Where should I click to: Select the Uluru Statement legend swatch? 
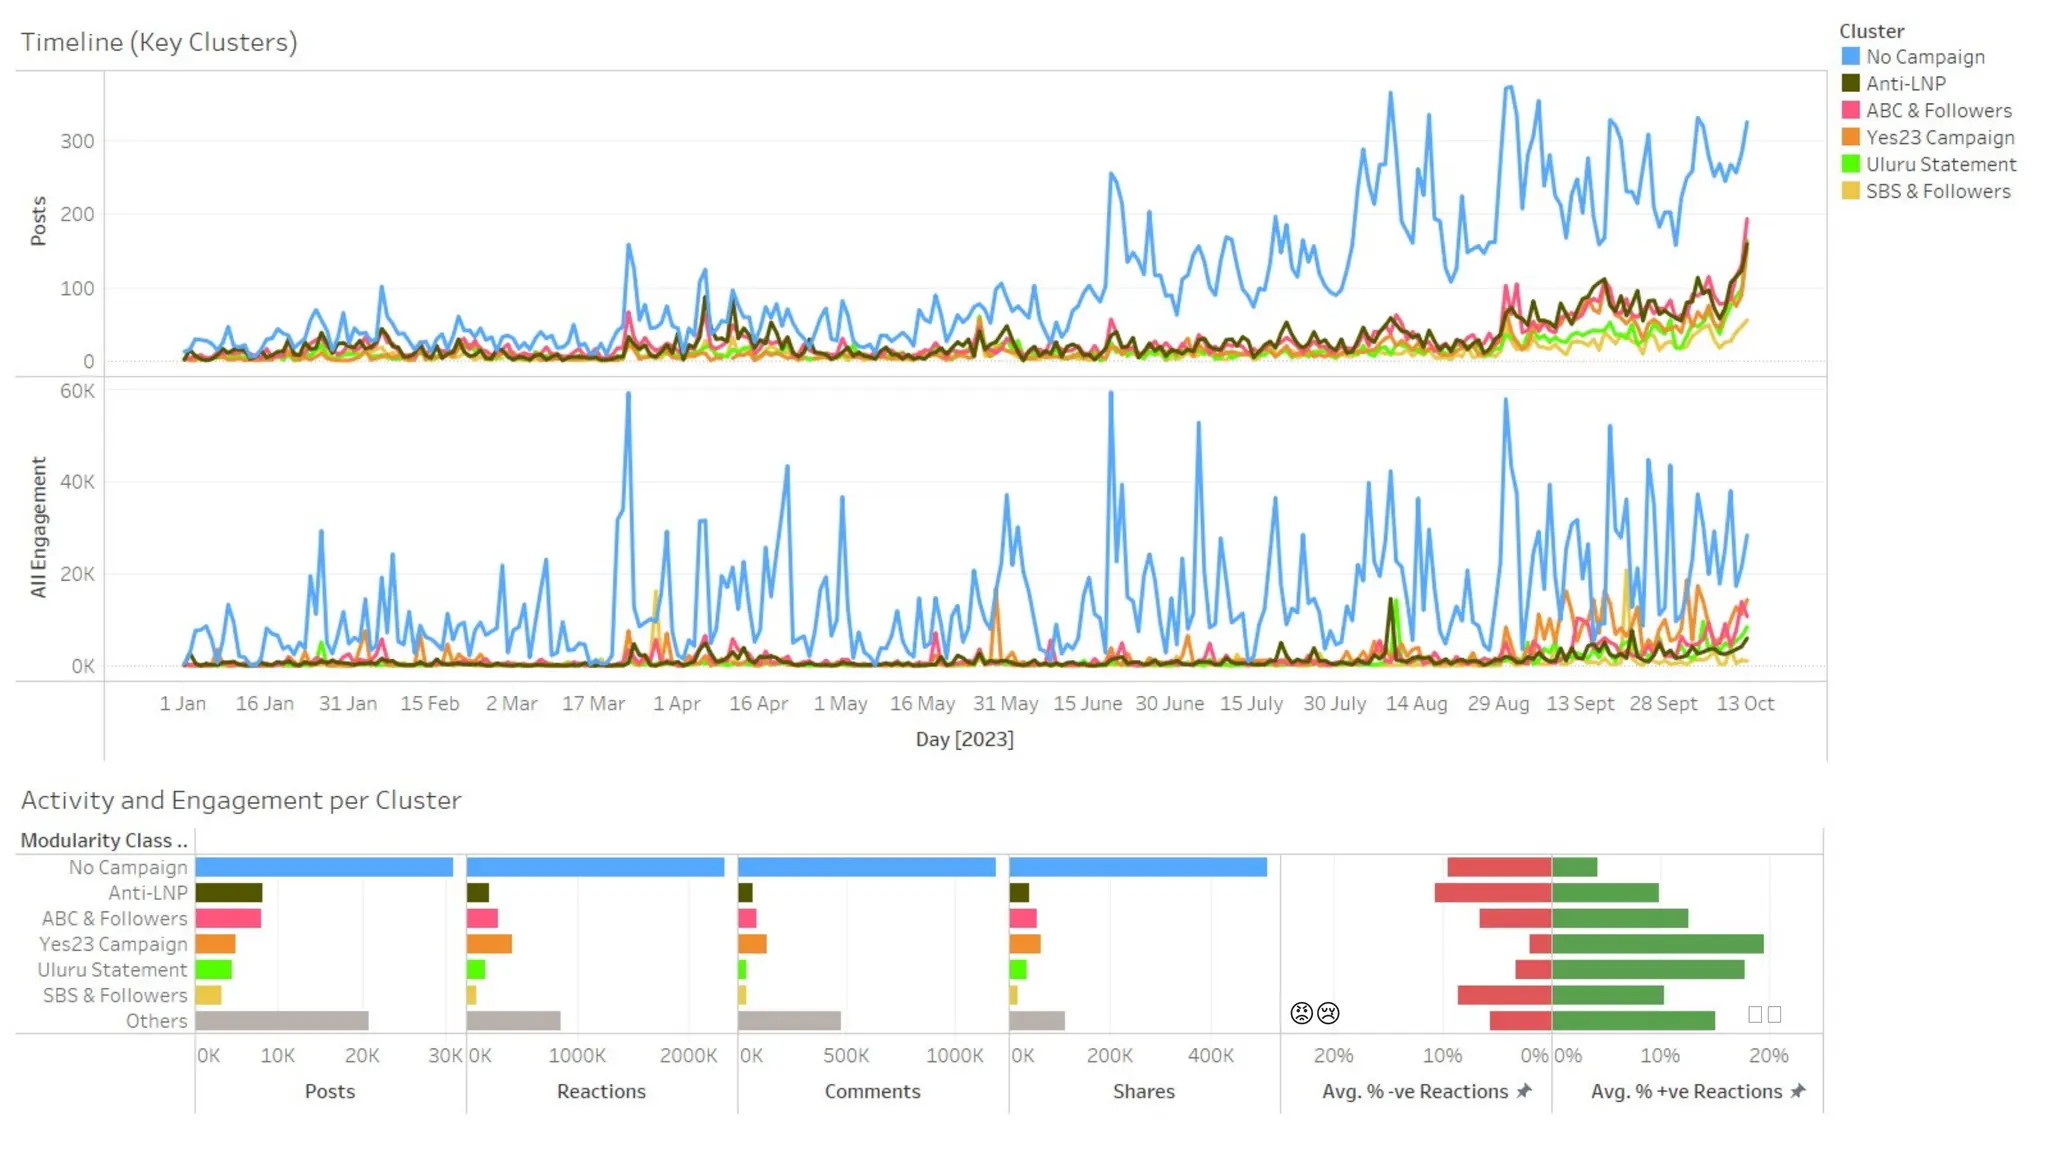coord(1851,164)
